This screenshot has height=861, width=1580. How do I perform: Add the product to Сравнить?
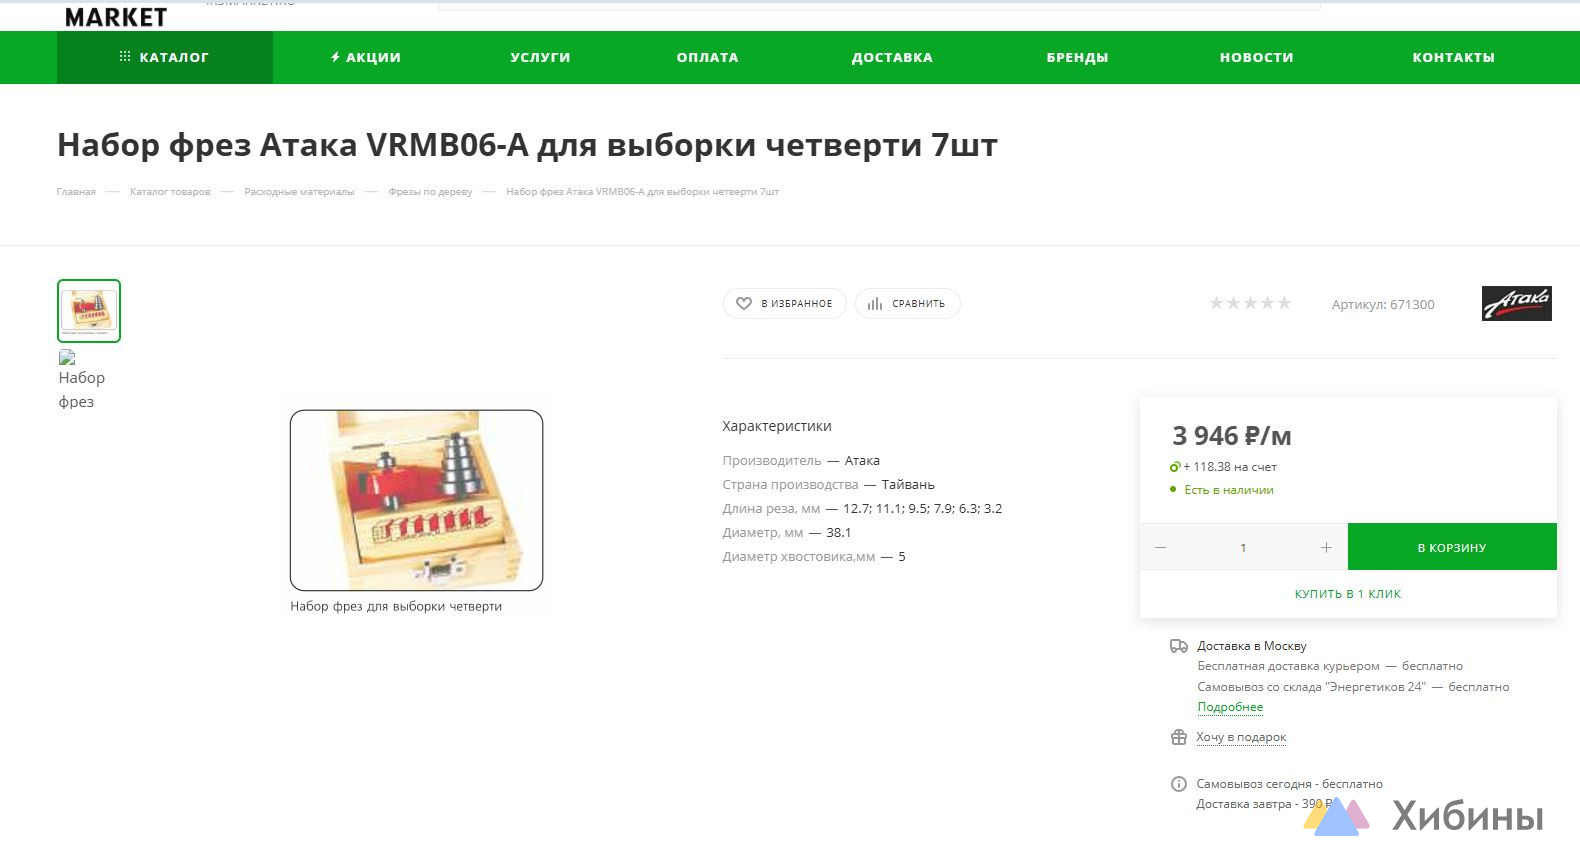(x=907, y=303)
